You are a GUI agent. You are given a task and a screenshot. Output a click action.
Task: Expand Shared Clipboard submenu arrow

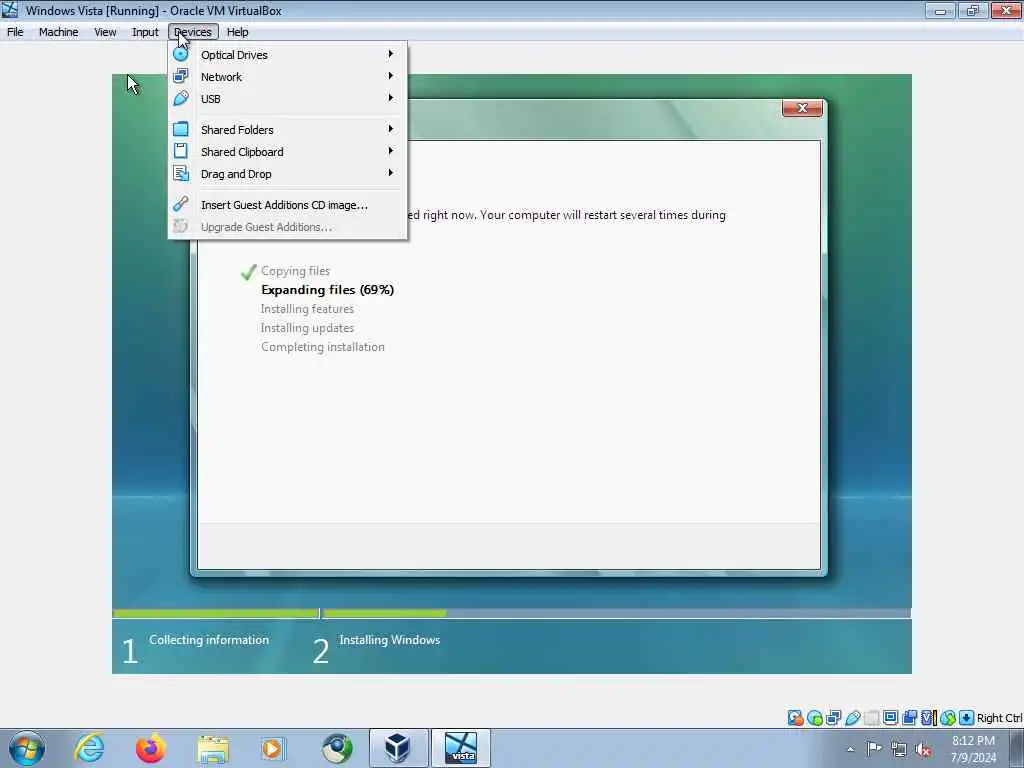[x=391, y=151]
